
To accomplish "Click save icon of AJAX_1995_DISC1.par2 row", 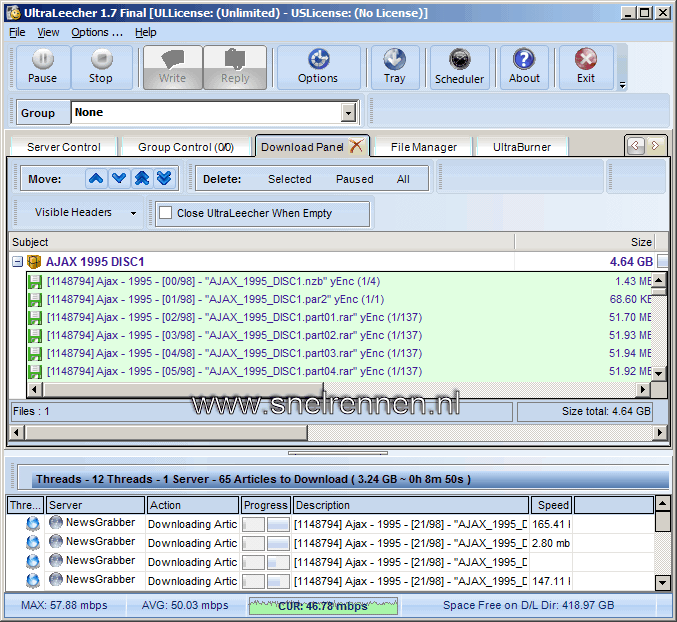I will (x=35, y=300).
